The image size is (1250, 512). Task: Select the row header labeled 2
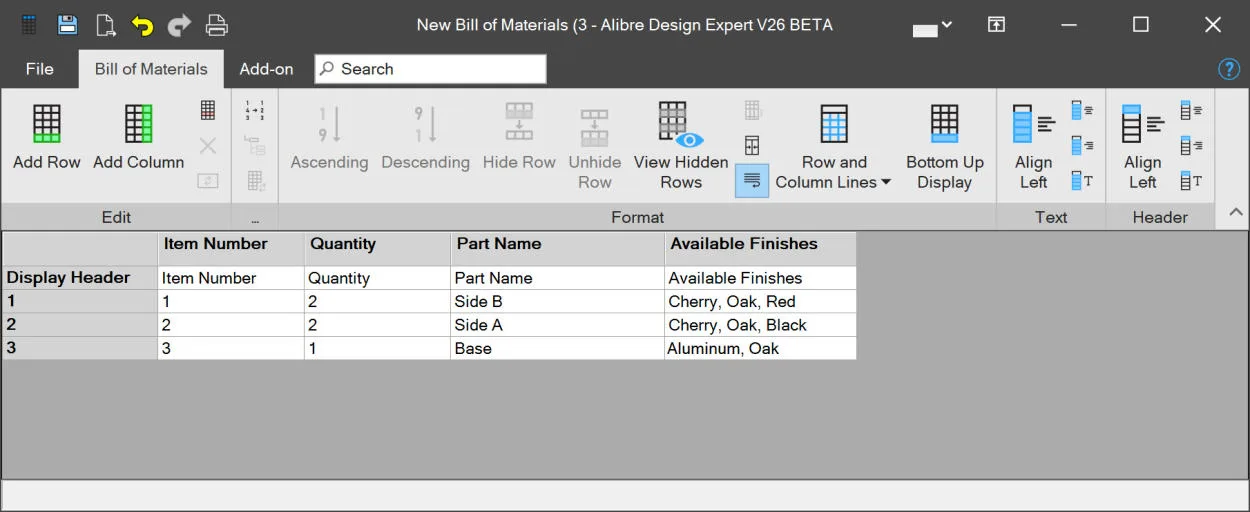[79, 325]
